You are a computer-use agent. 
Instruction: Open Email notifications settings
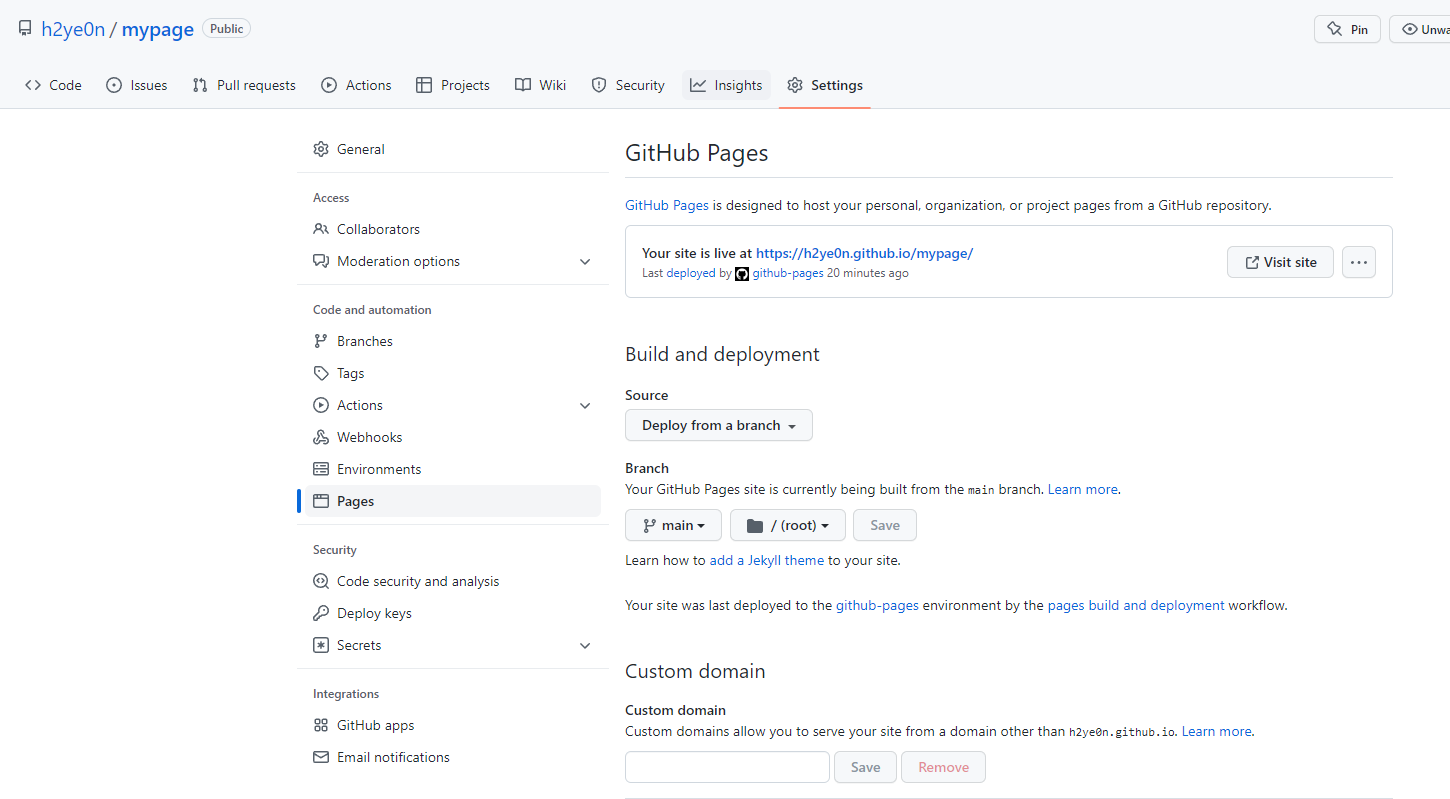(x=453, y=757)
